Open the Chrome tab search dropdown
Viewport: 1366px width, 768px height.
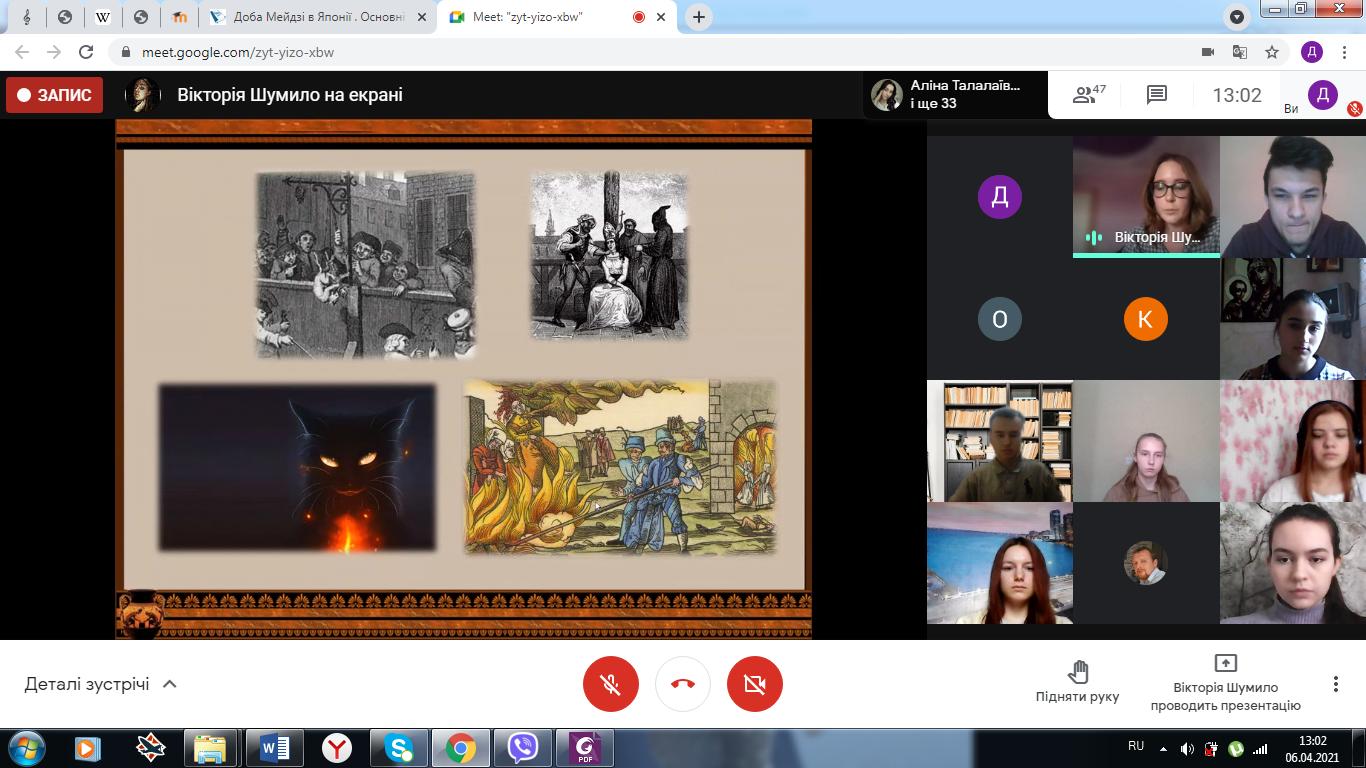(1237, 17)
